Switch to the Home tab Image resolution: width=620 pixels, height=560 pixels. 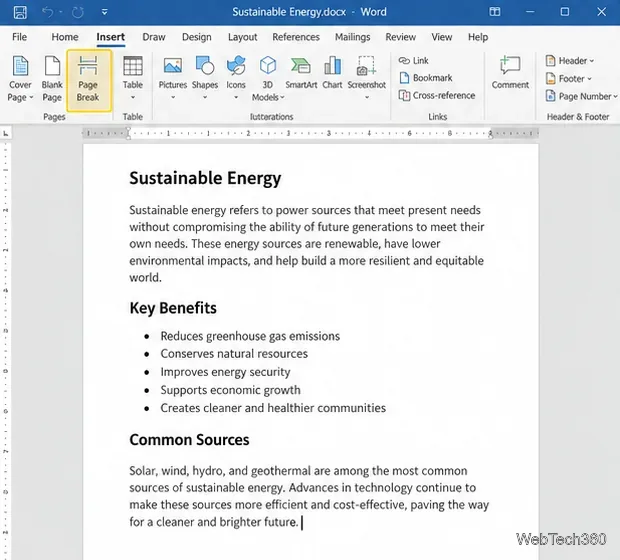(65, 37)
